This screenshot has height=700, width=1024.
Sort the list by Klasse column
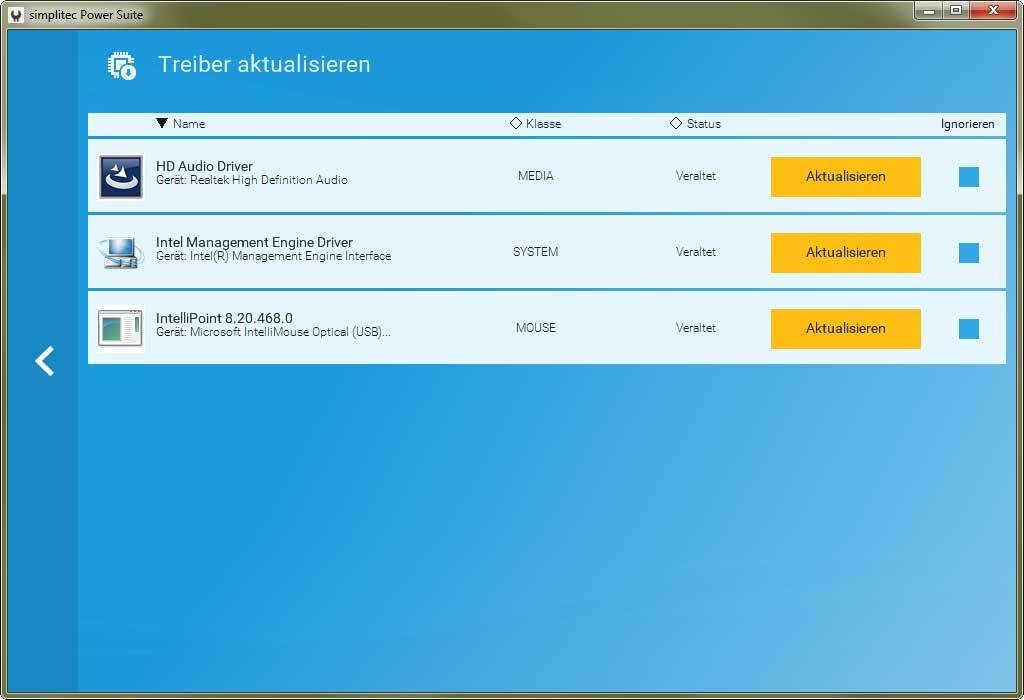[536, 123]
